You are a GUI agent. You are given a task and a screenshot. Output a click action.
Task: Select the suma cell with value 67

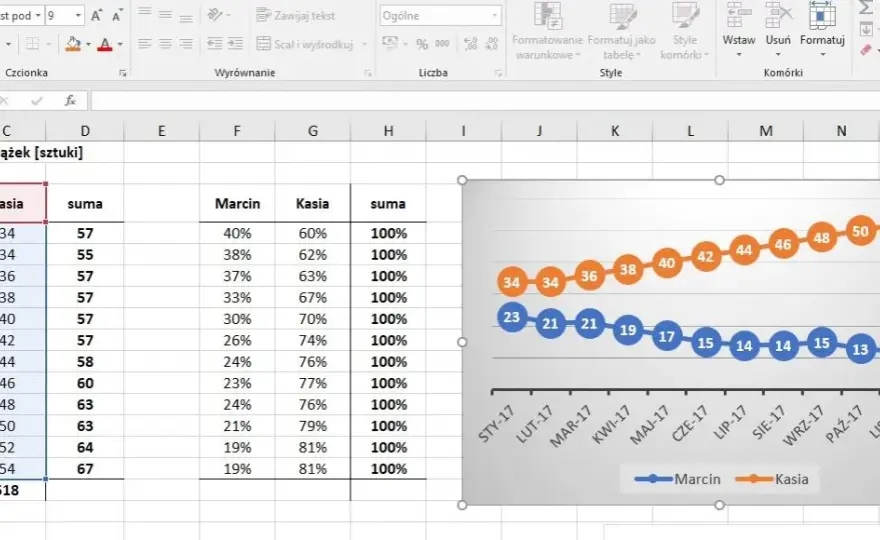(x=85, y=469)
